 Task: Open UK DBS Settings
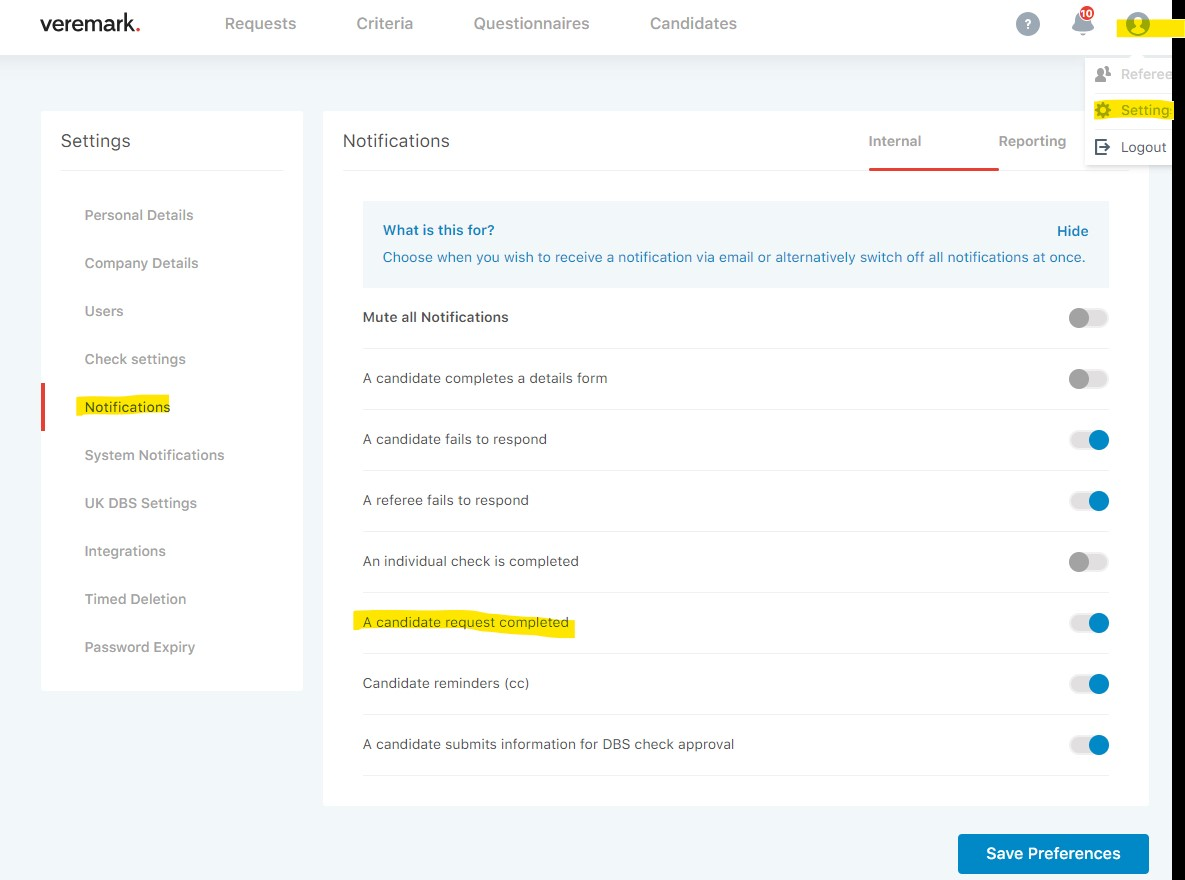tap(140, 502)
